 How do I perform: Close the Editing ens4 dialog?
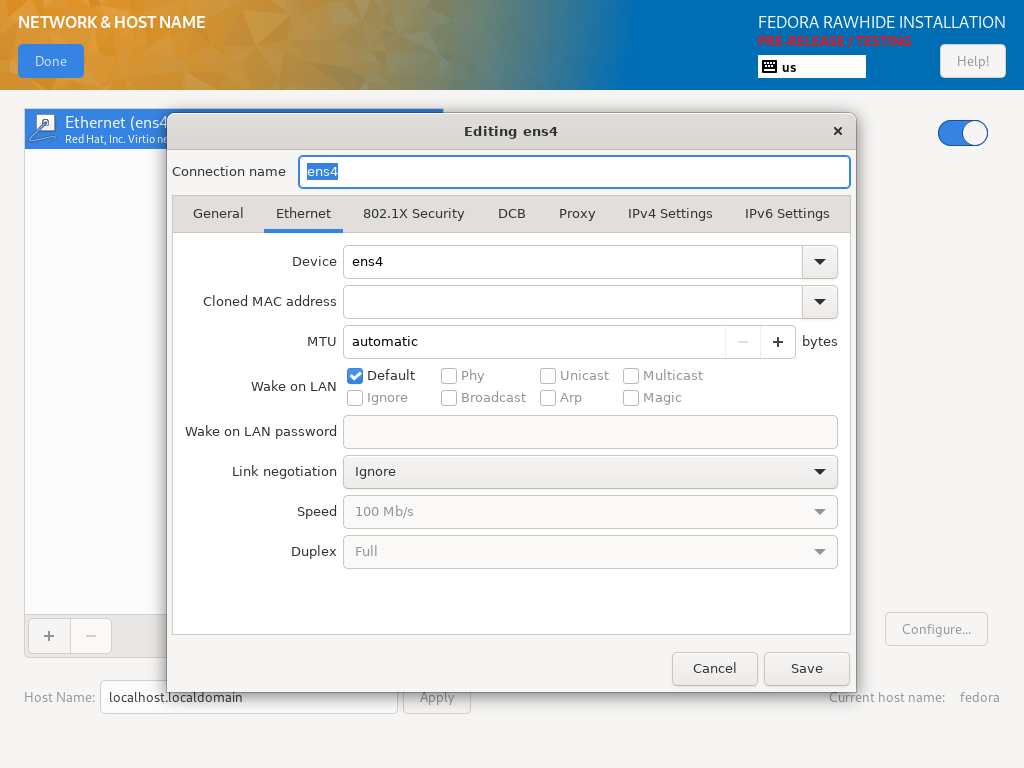838,131
